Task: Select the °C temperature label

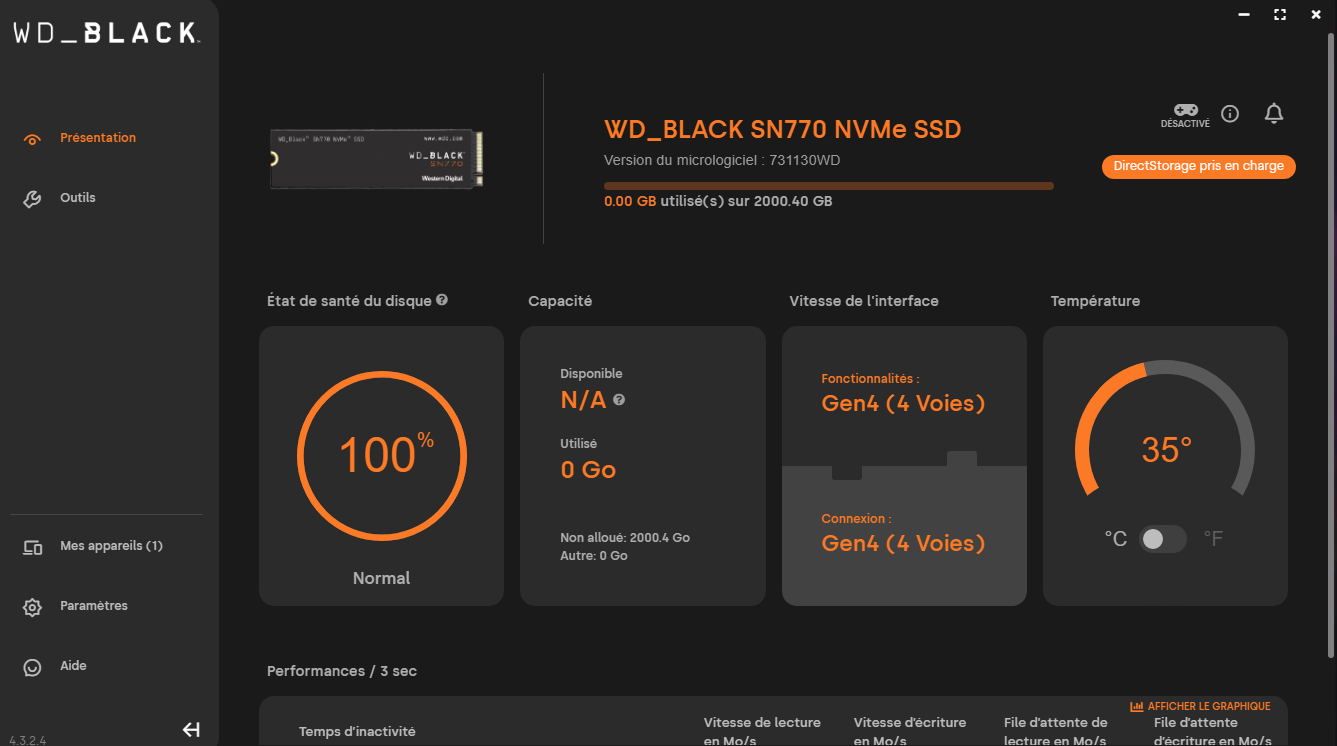Action: pyautogui.click(x=1115, y=539)
